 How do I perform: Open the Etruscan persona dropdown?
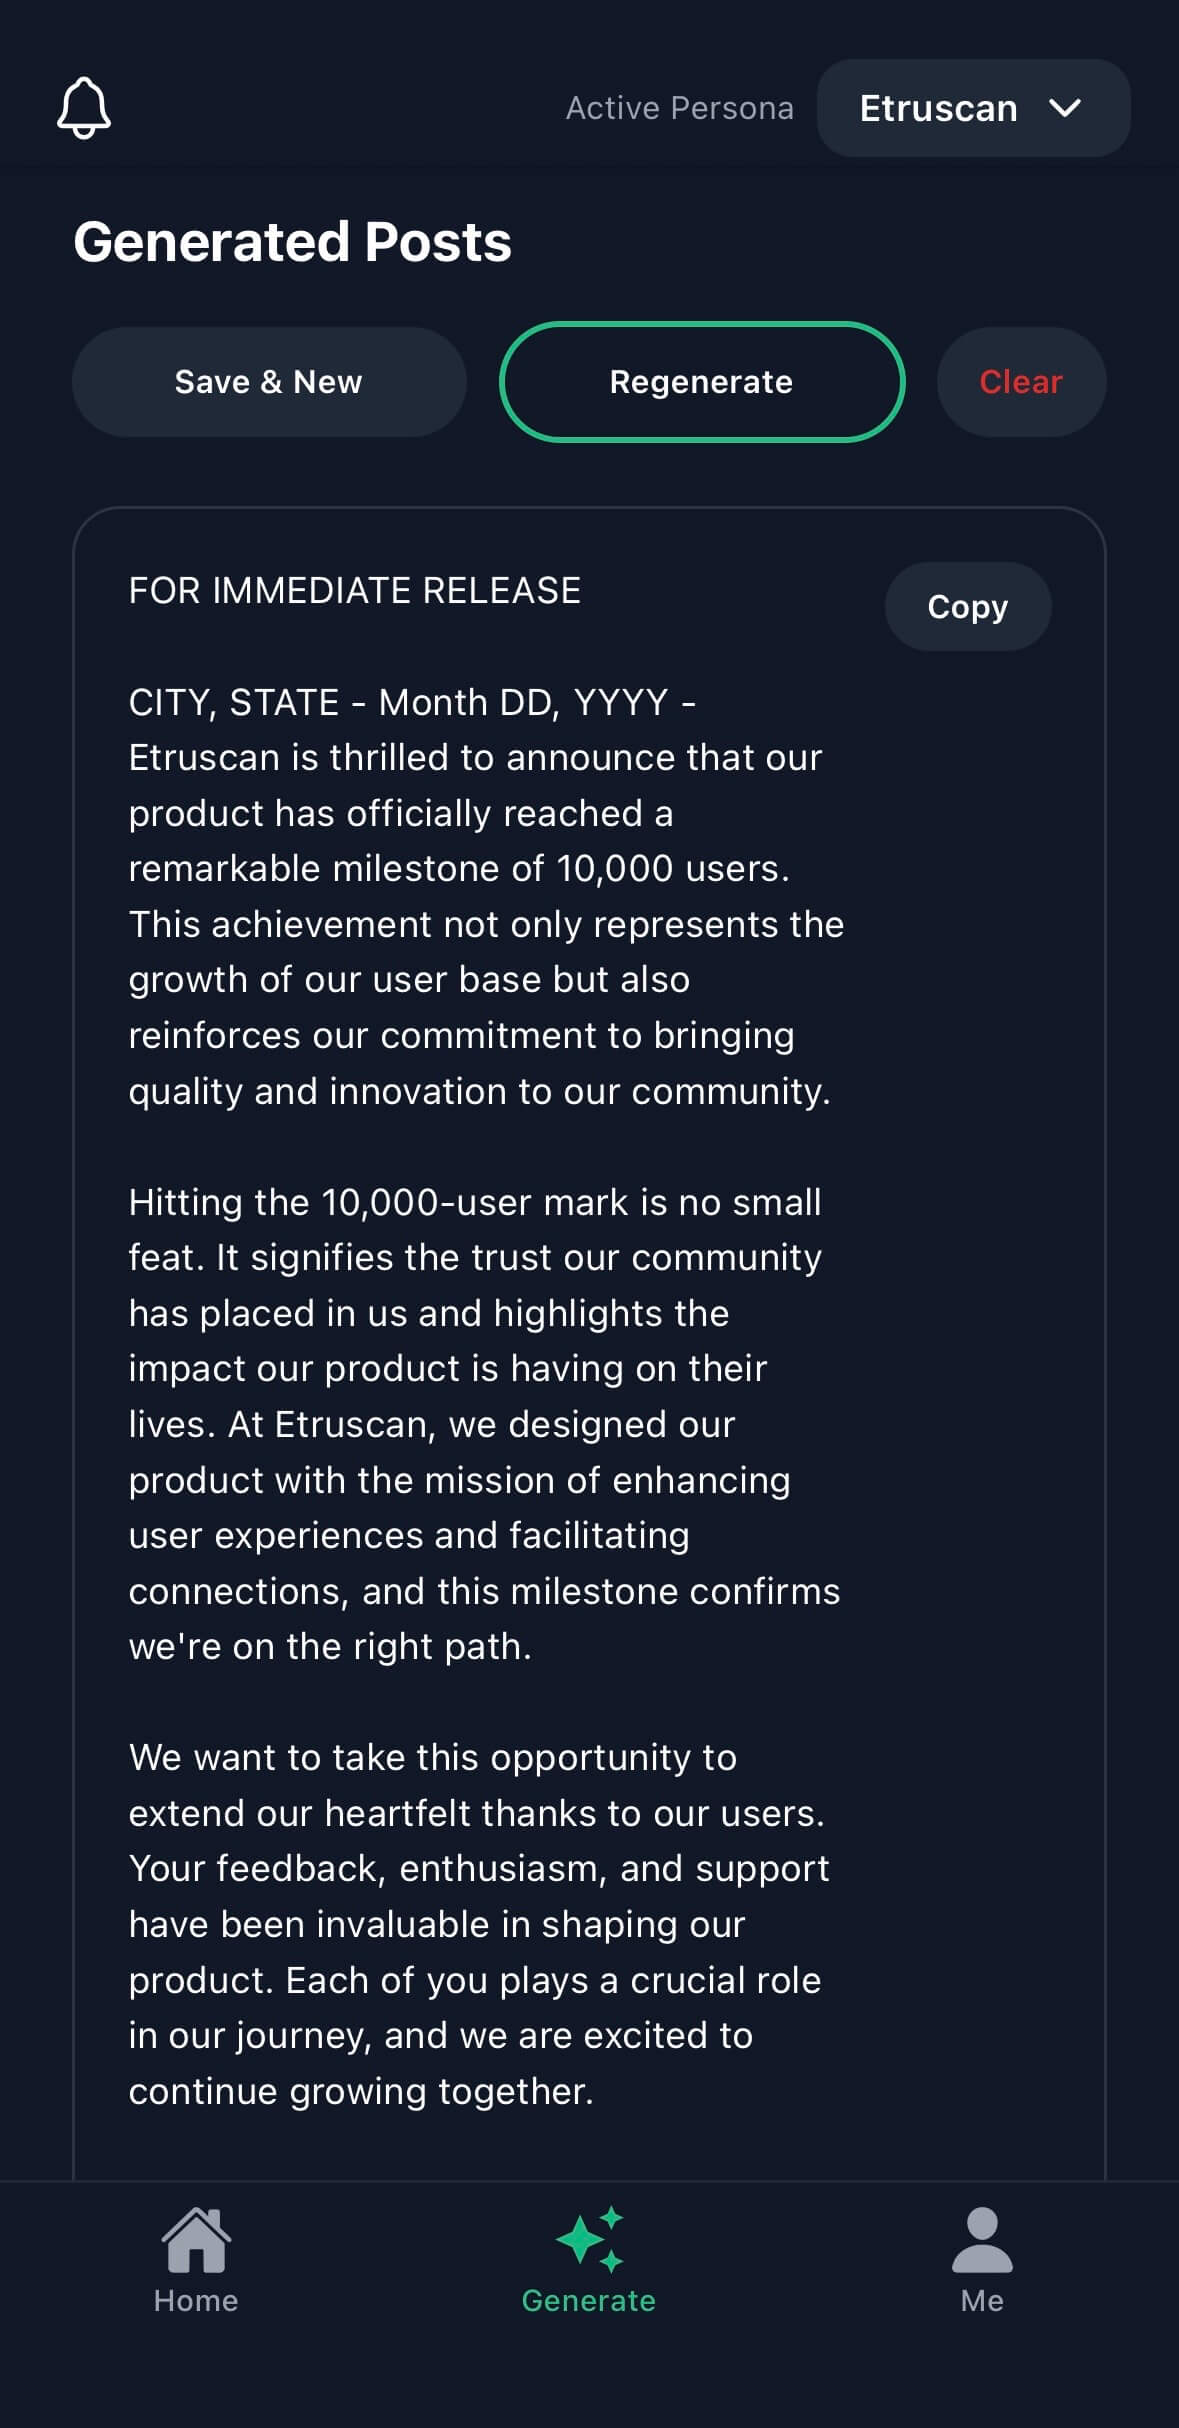[938, 108]
